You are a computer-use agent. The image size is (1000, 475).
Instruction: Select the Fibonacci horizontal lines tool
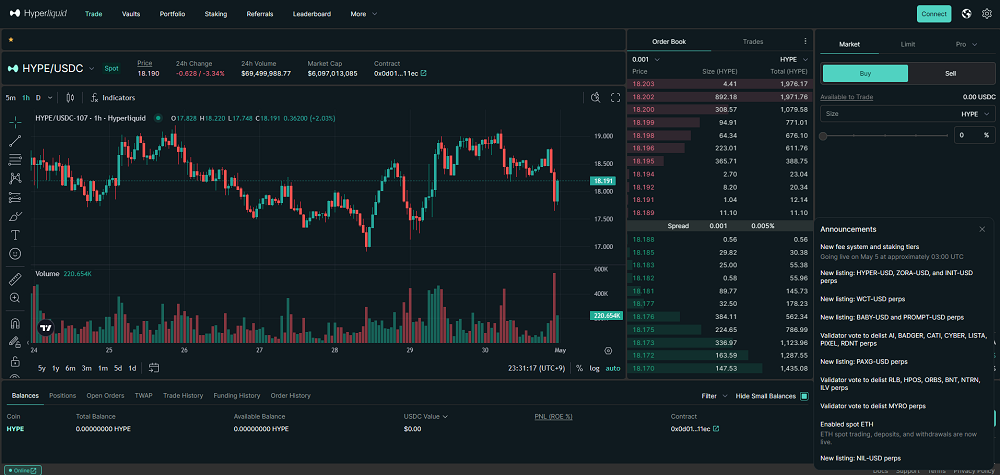point(15,159)
